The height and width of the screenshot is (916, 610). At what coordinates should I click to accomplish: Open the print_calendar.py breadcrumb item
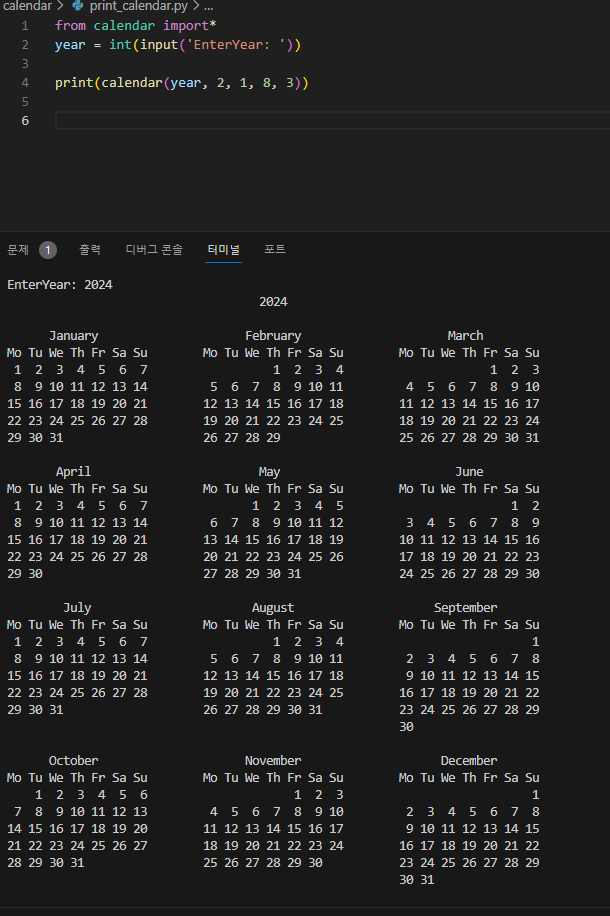click(138, 6)
